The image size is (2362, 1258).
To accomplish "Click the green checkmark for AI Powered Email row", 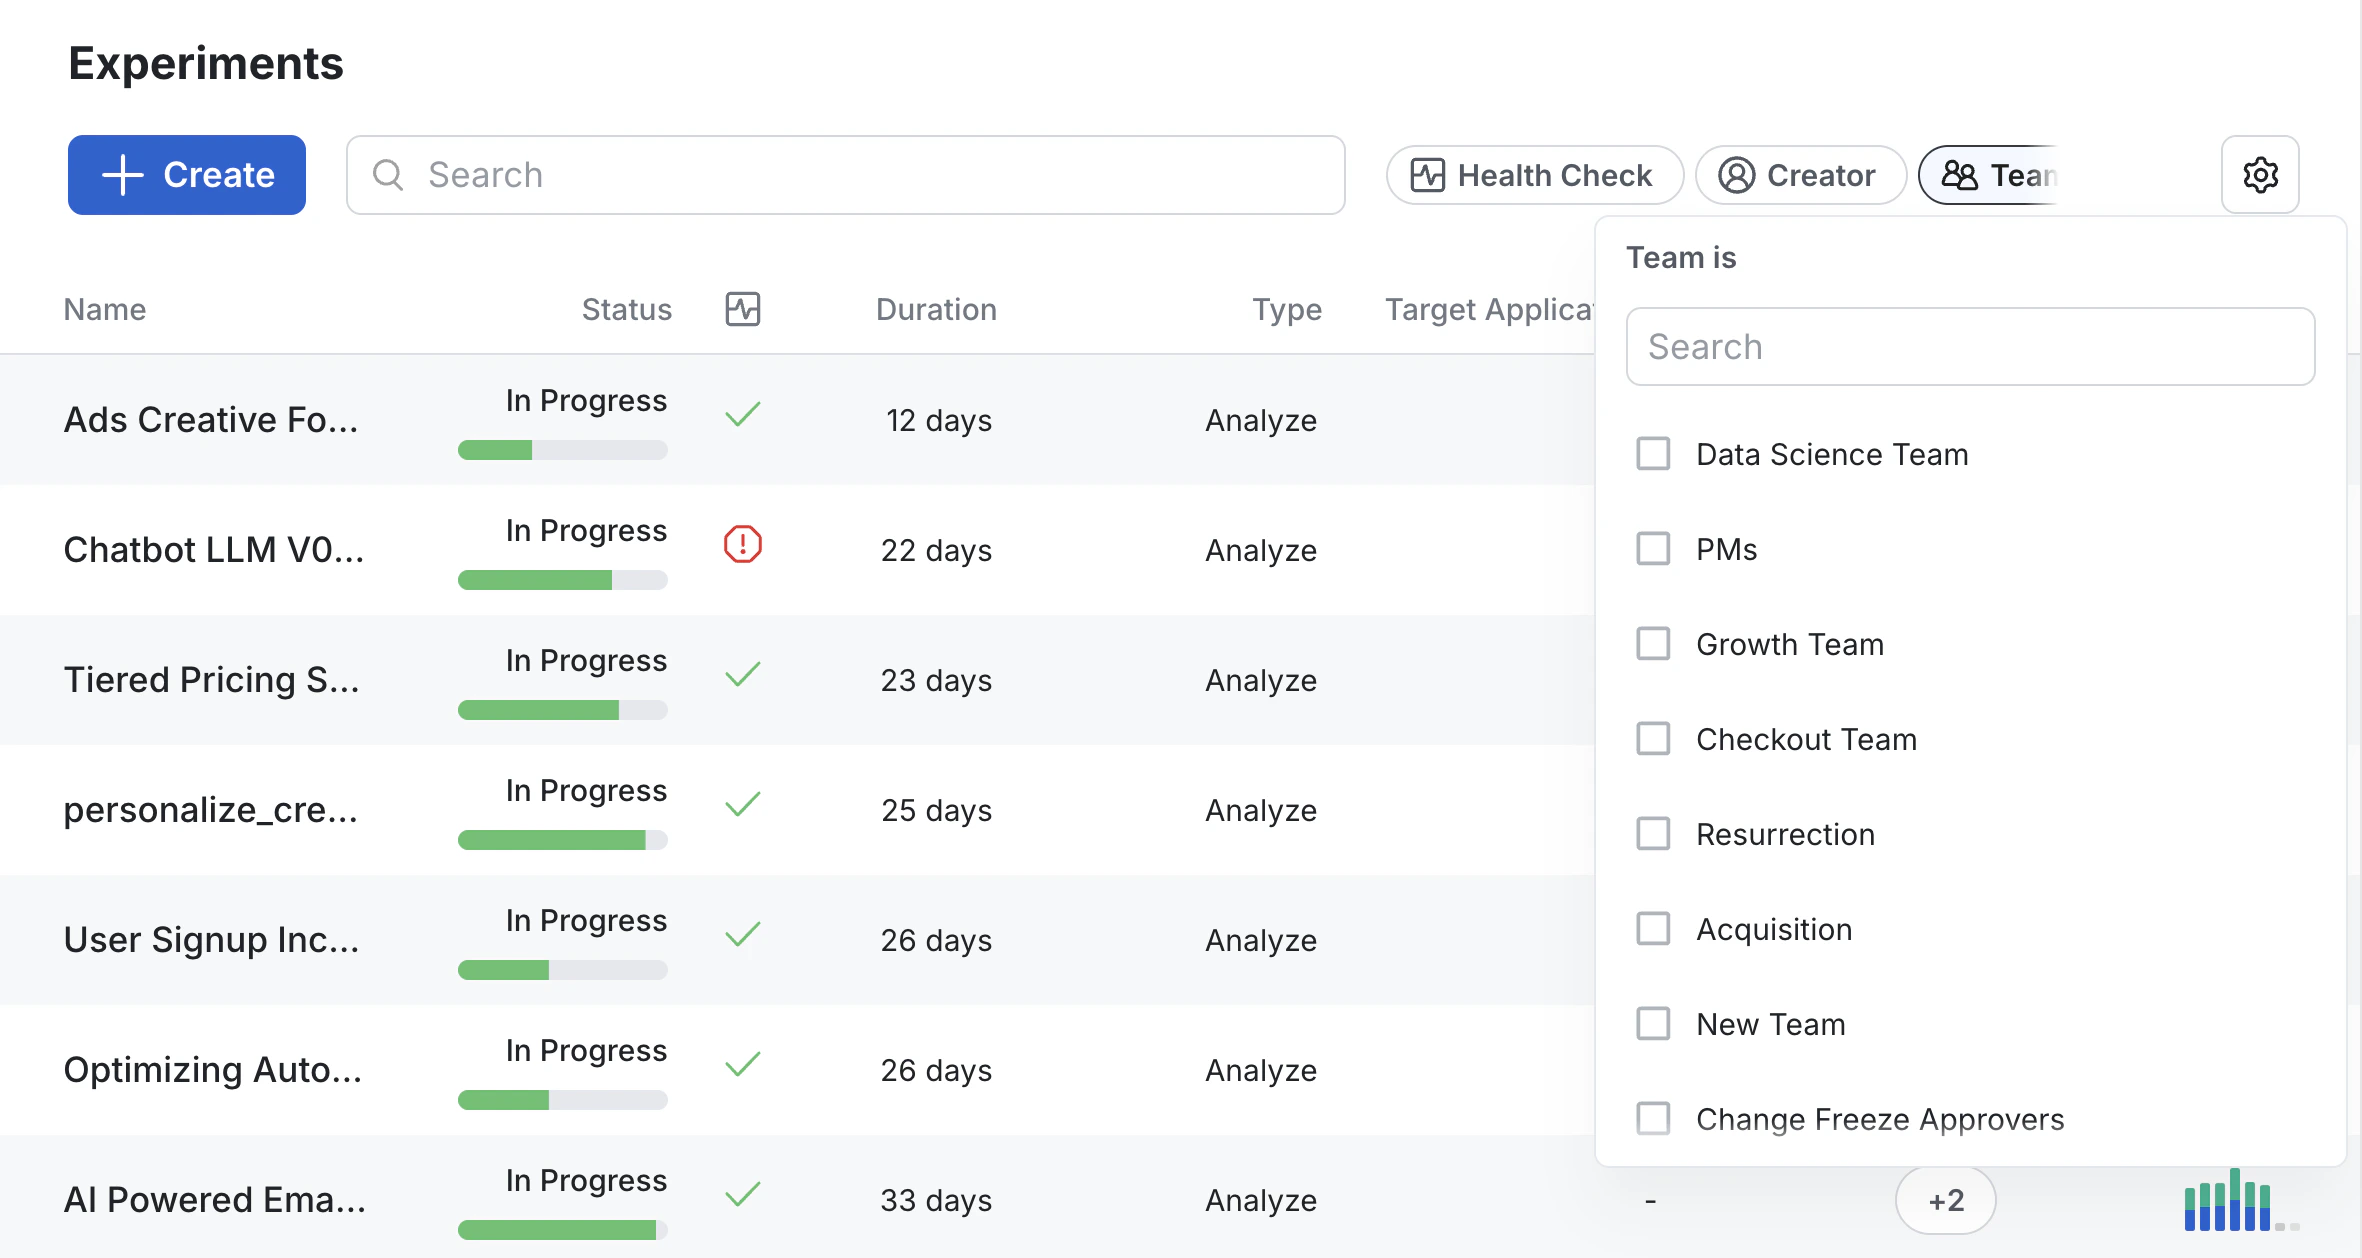I will [x=742, y=1194].
